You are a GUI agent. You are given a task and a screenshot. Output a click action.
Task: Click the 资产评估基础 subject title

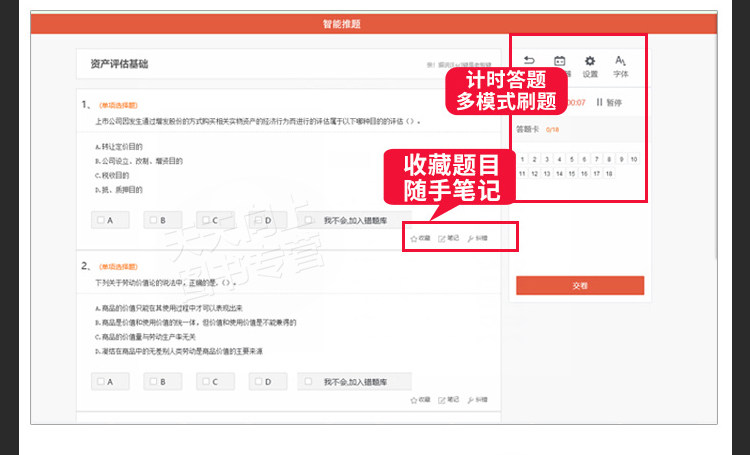(x=119, y=64)
